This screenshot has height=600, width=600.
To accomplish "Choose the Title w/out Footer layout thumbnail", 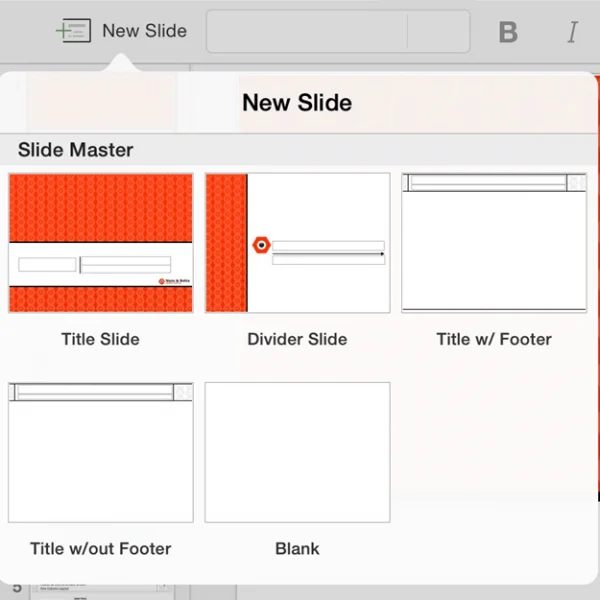I will 101,452.
